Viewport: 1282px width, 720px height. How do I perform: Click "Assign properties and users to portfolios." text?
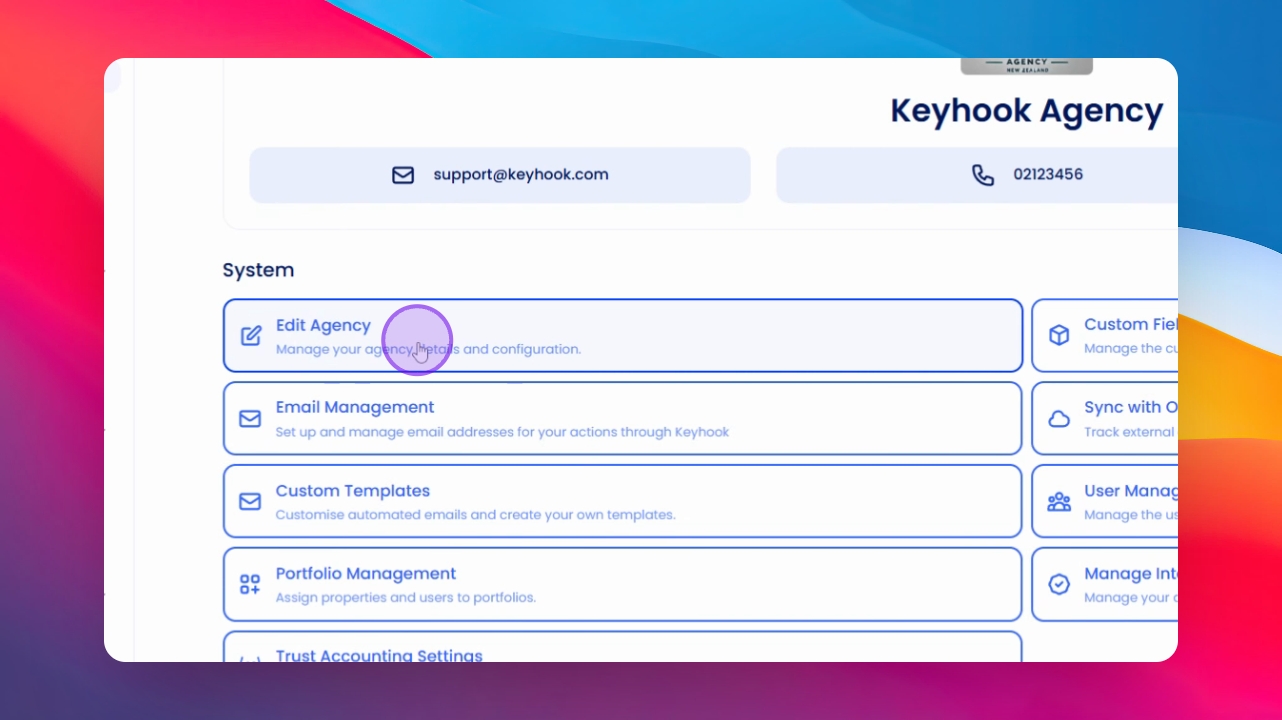pos(406,598)
